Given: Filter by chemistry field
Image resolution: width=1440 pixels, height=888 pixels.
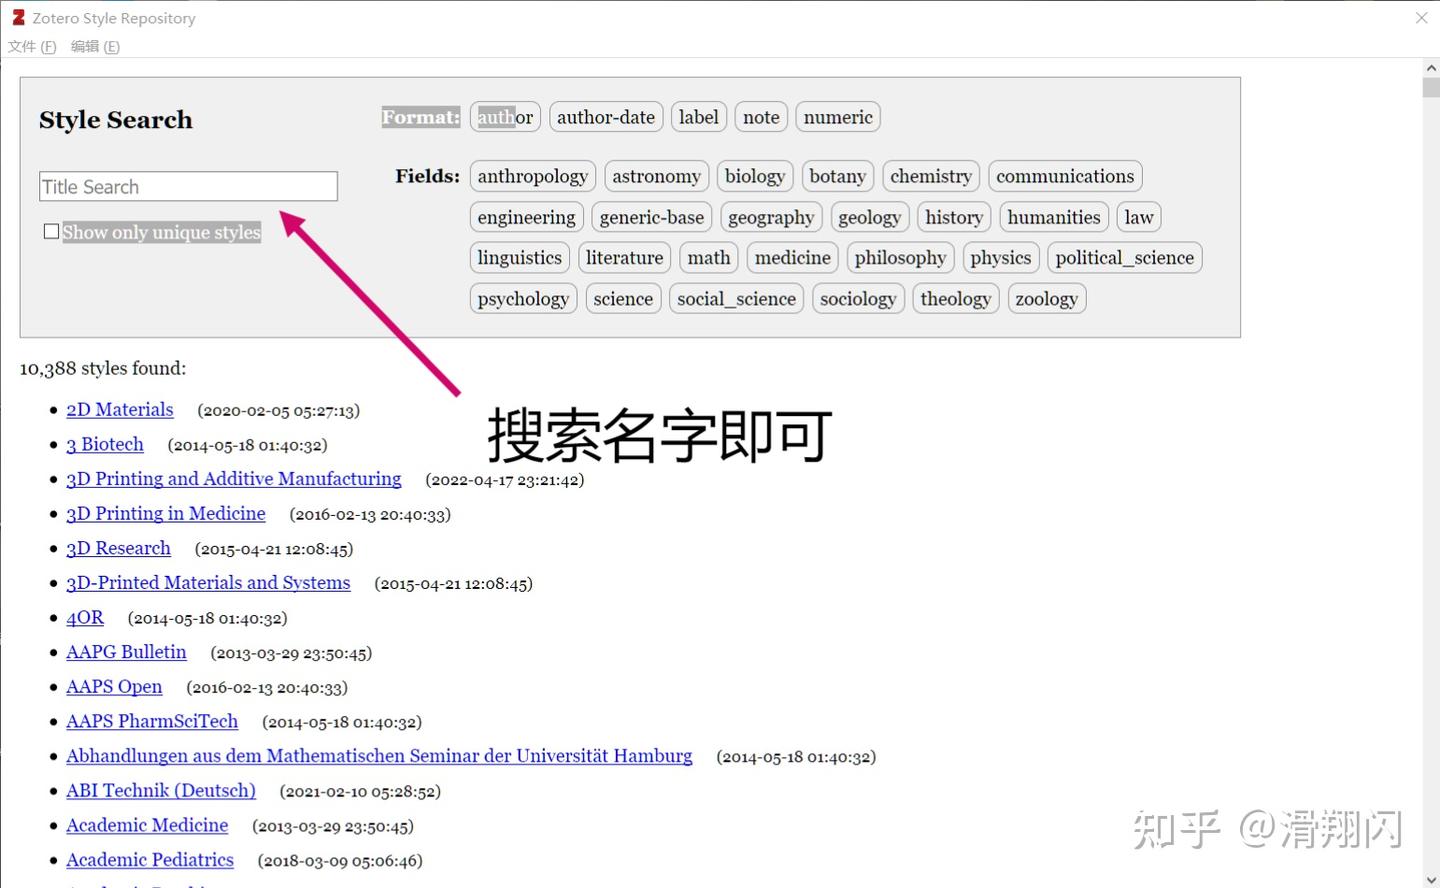Looking at the screenshot, I should 931,176.
